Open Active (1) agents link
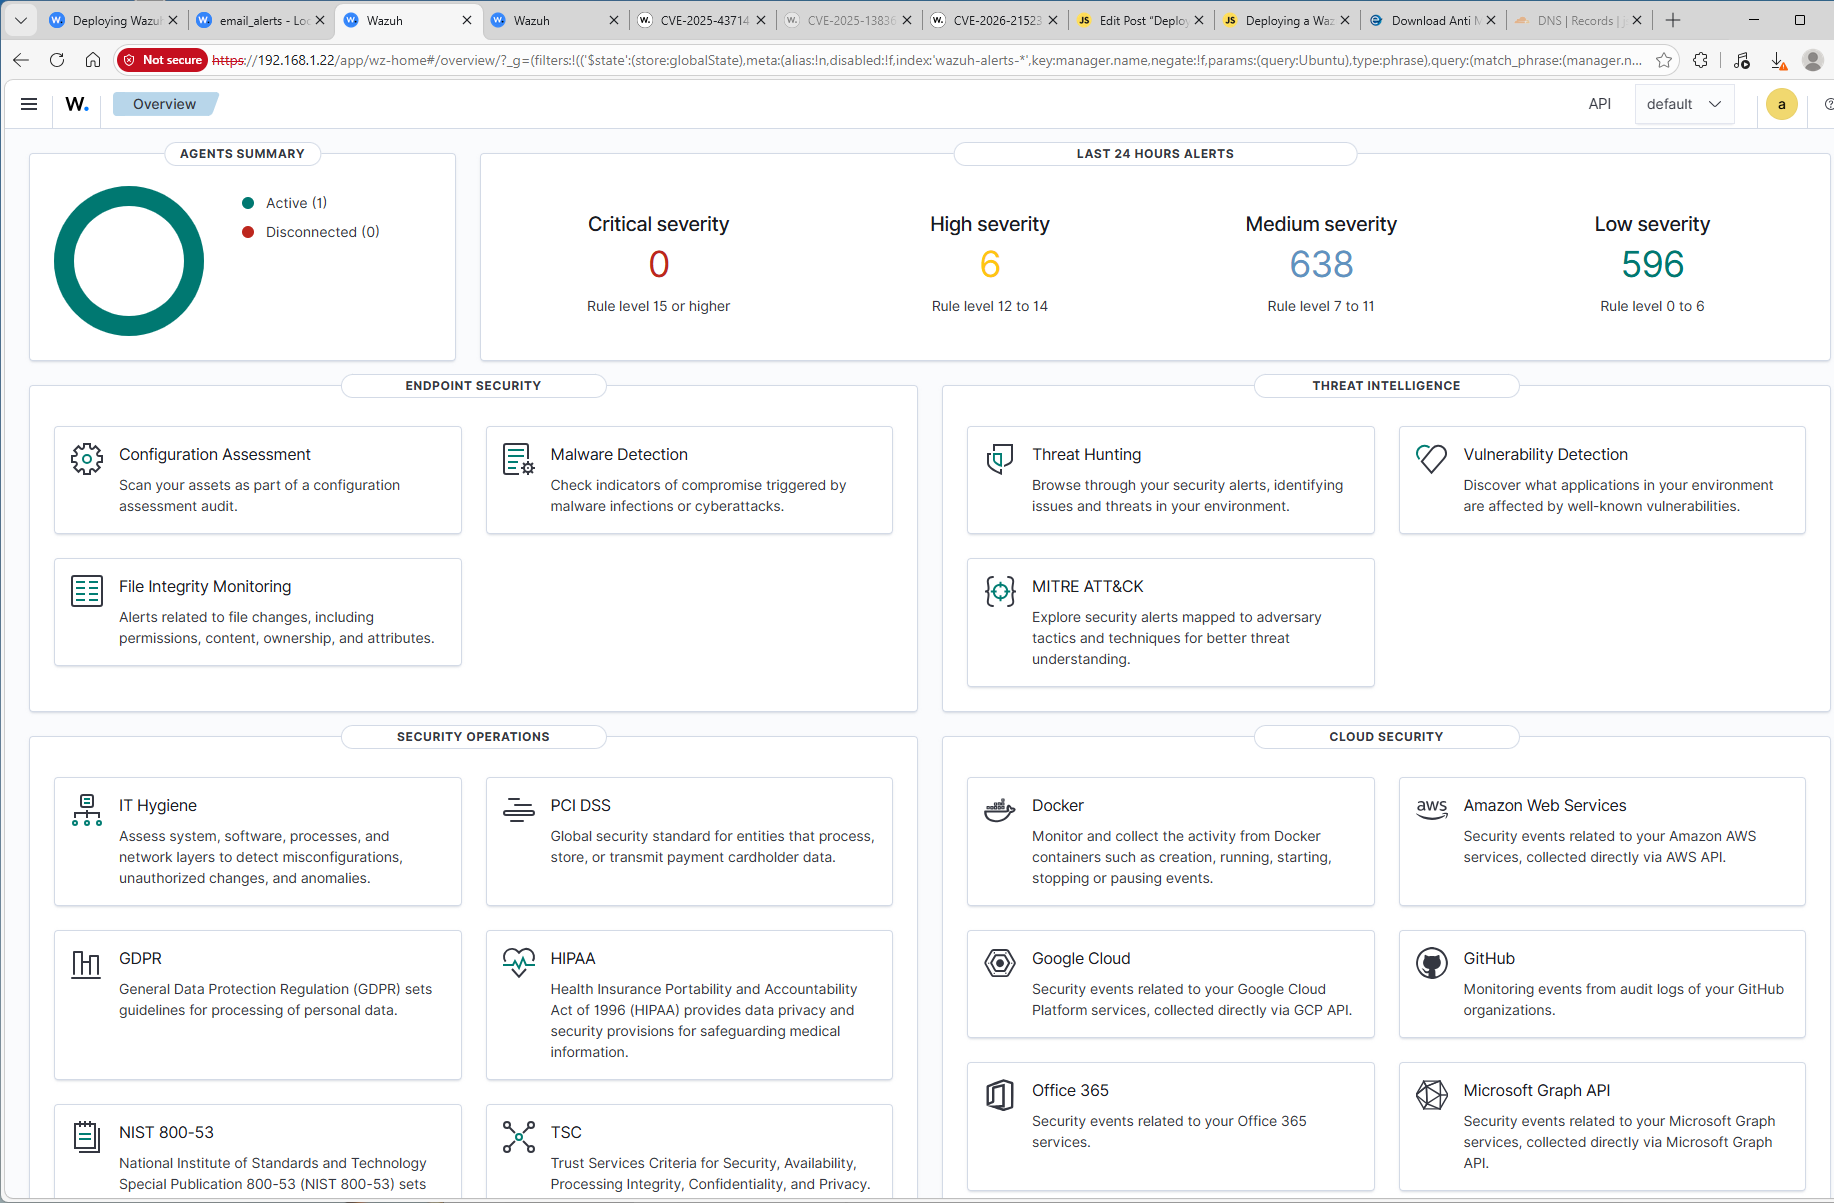 (x=296, y=203)
